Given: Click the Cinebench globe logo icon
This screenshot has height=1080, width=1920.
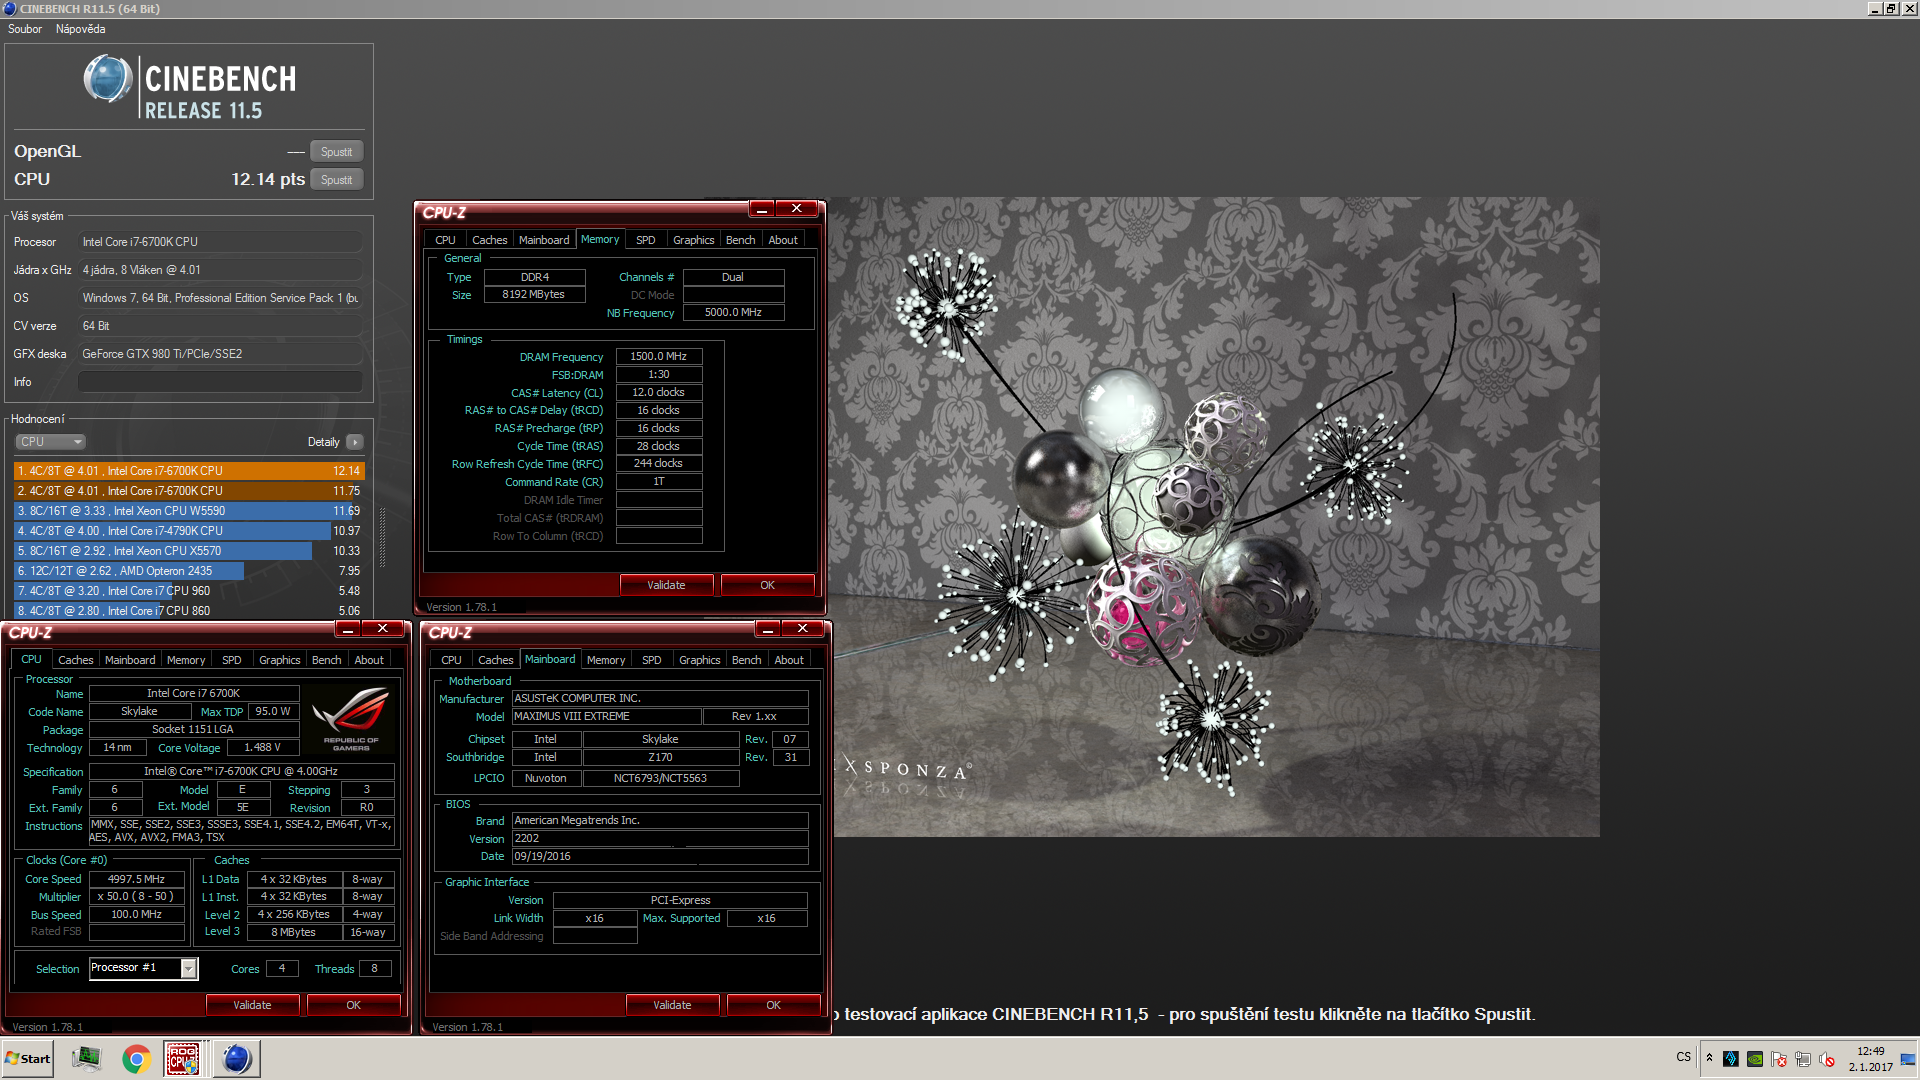Looking at the screenshot, I should point(108,79).
